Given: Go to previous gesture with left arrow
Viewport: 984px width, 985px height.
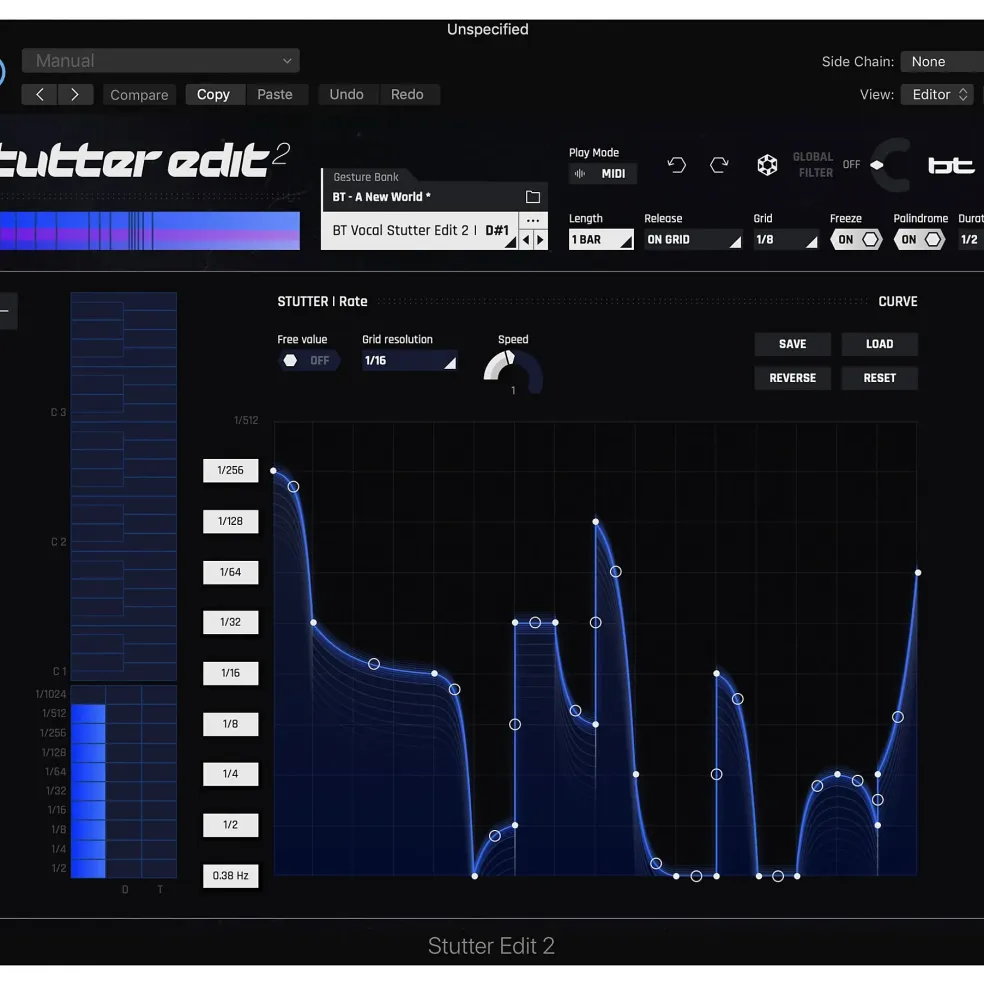Looking at the screenshot, I should click(x=526, y=239).
